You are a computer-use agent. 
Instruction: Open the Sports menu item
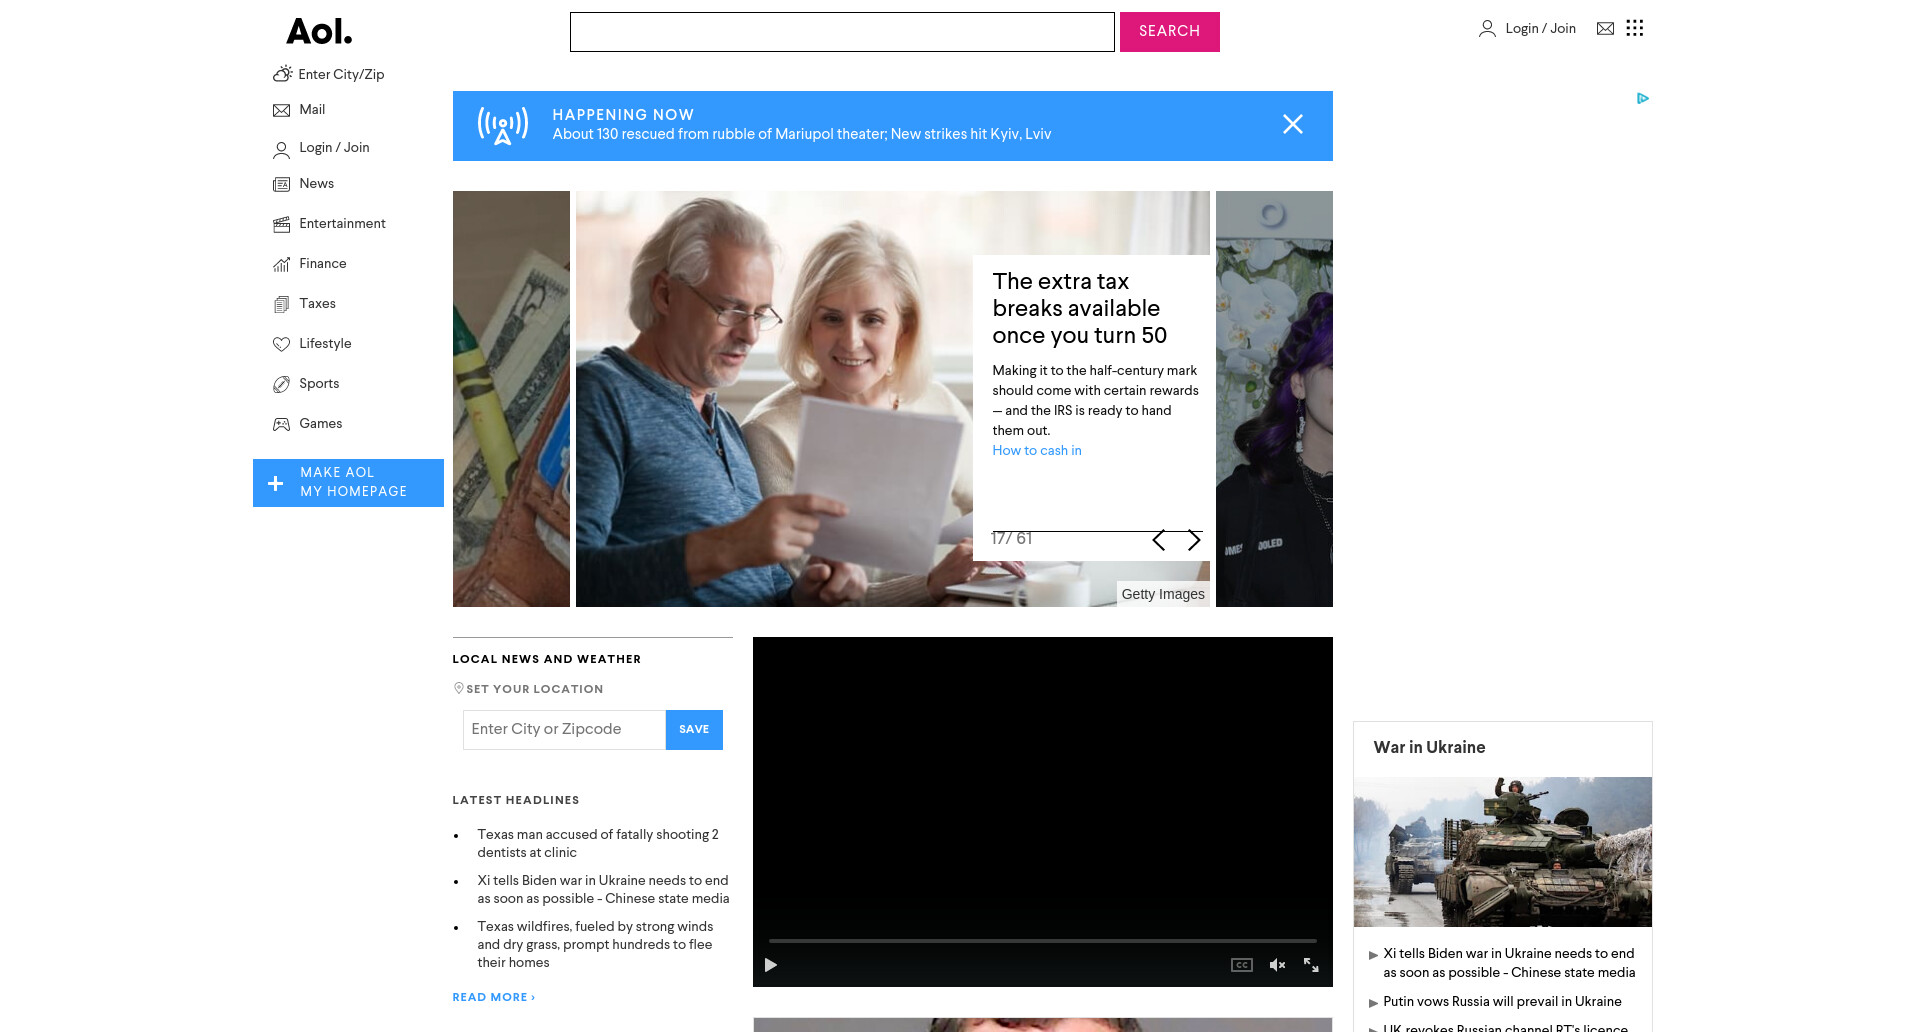pos(319,384)
